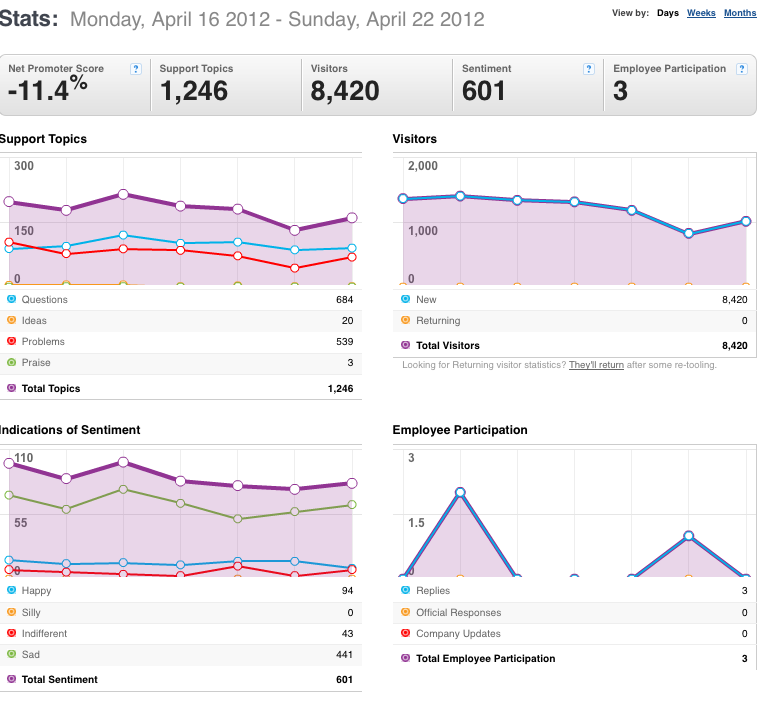Viewport: 763px width, 704px height.
Task: Click the Praise legend marker icon
Action: pyautogui.click(x=12, y=362)
